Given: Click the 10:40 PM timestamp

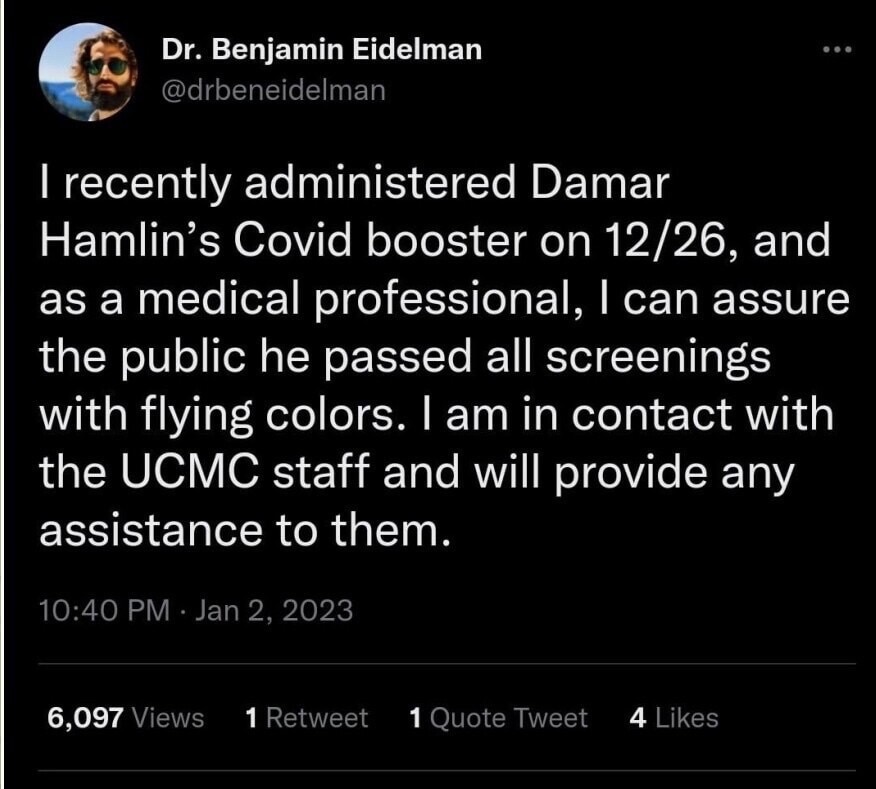Looking at the screenshot, I should click(104, 610).
